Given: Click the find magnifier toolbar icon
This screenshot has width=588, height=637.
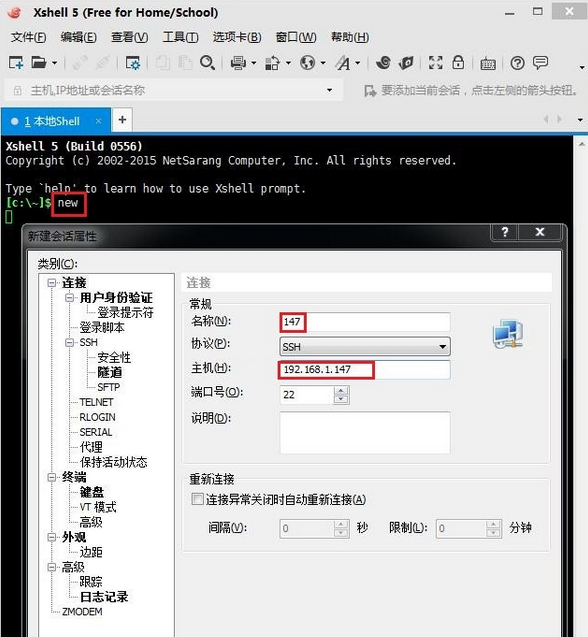Looking at the screenshot, I should [x=207, y=63].
